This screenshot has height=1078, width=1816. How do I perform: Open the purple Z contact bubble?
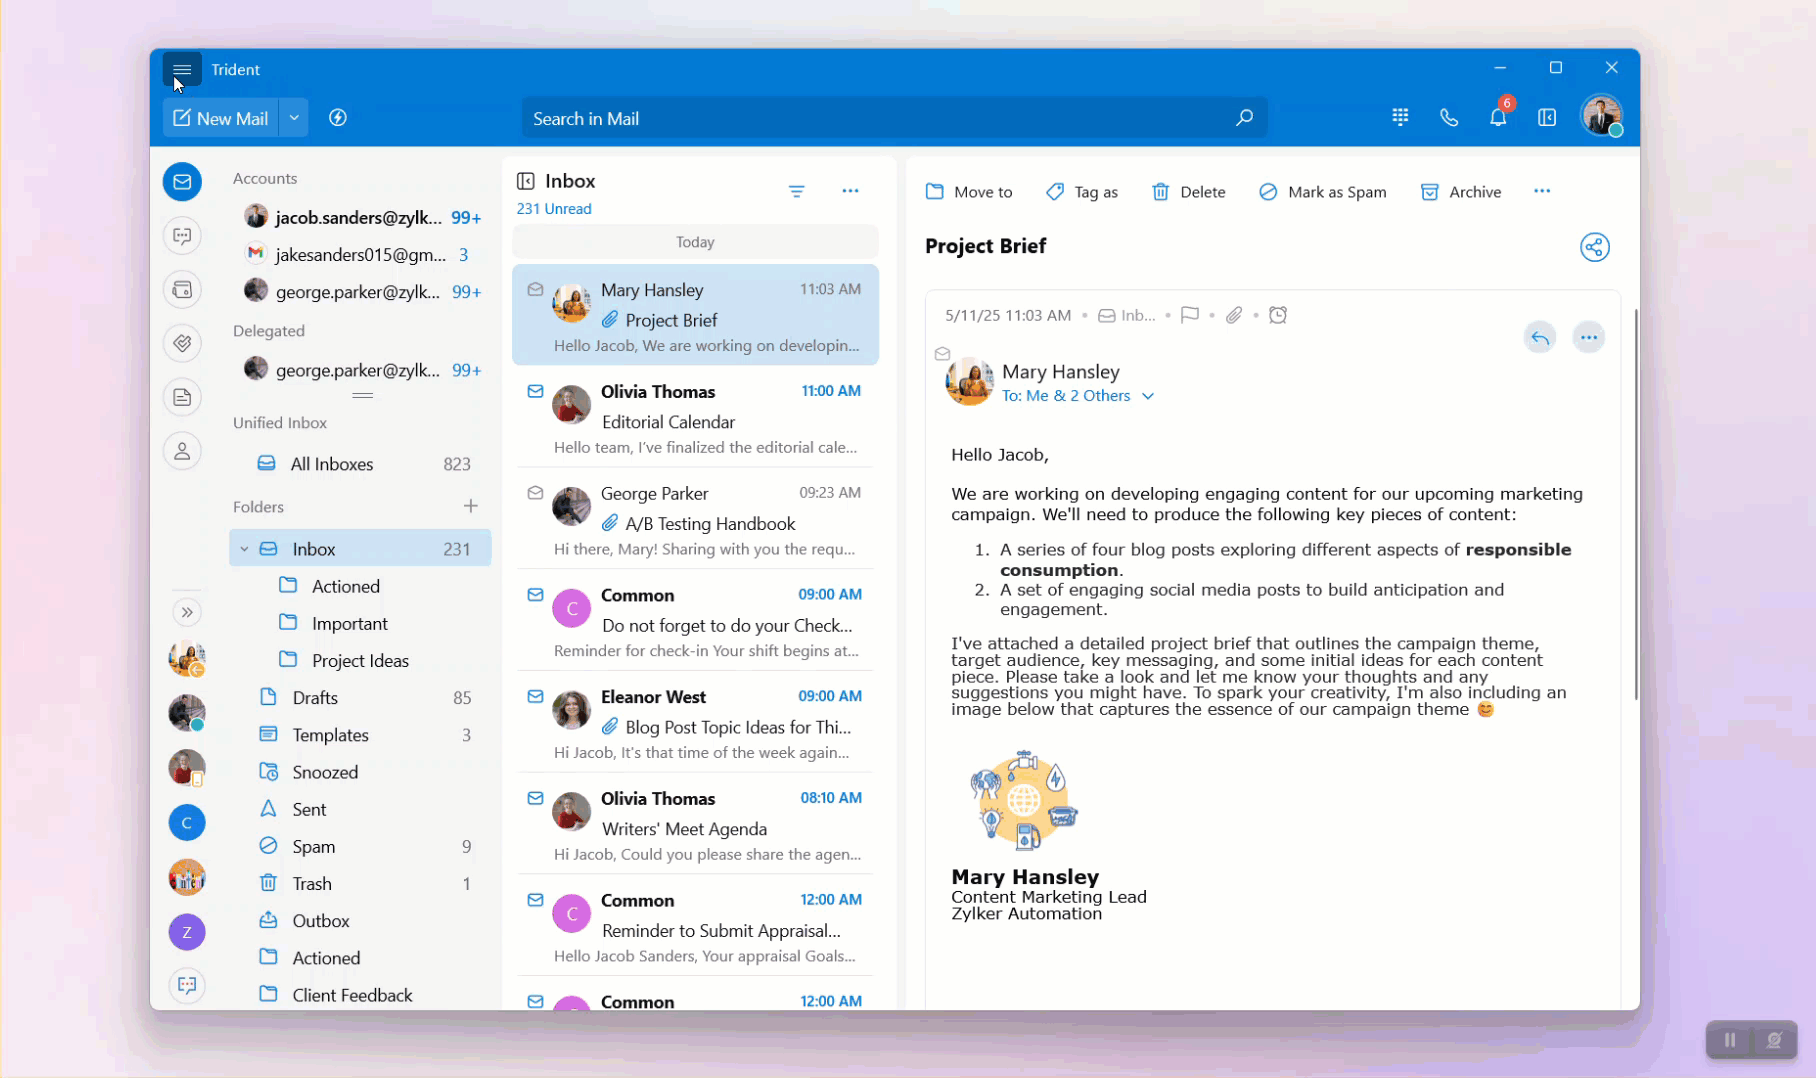pyautogui.click(x=187, y=932)
